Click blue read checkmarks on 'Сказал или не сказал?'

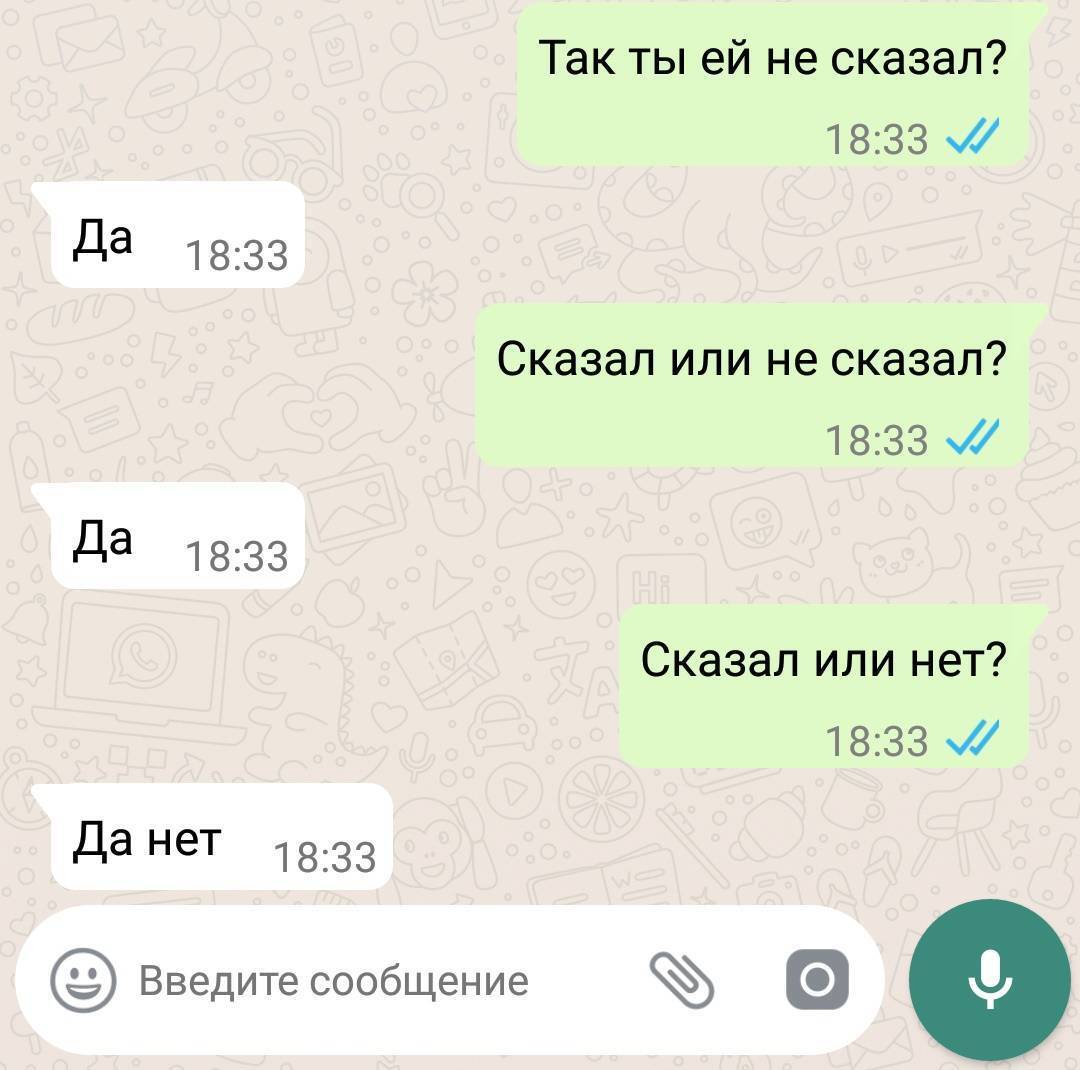pyautogui.click(x=973, y=438)
